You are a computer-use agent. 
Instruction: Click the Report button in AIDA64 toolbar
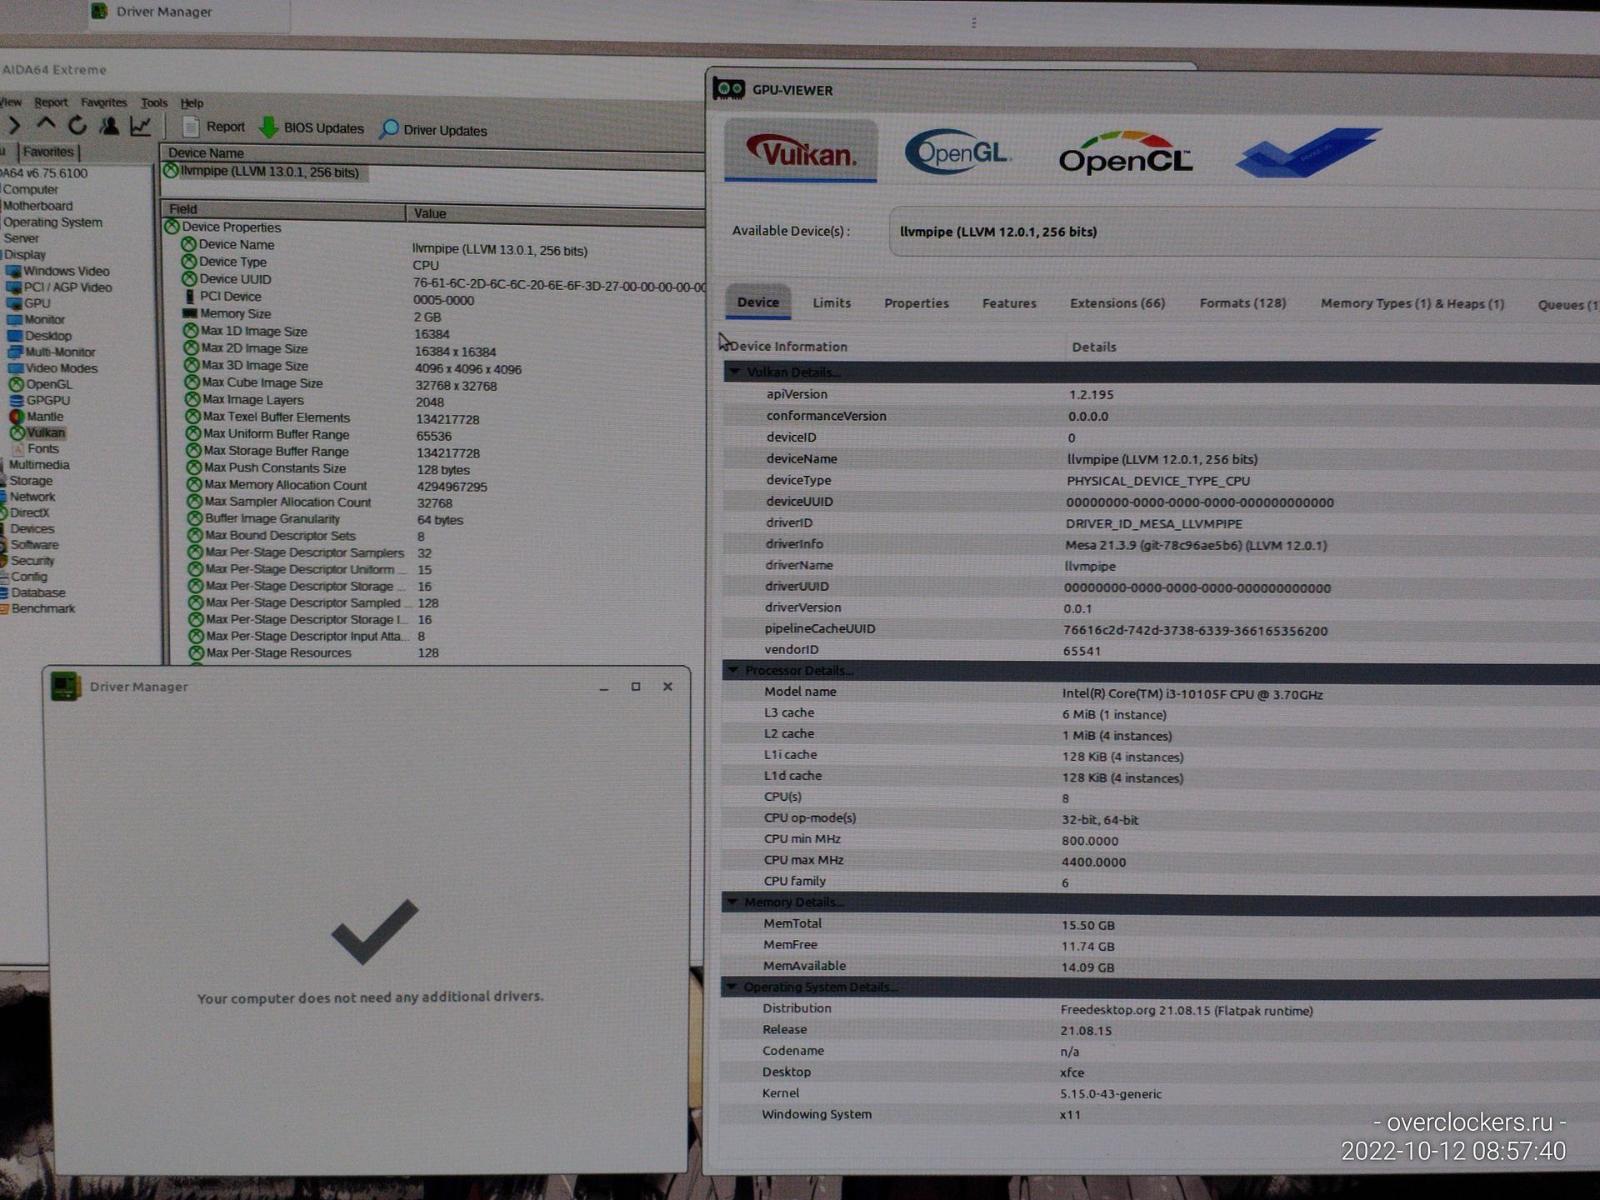point(214,127)
